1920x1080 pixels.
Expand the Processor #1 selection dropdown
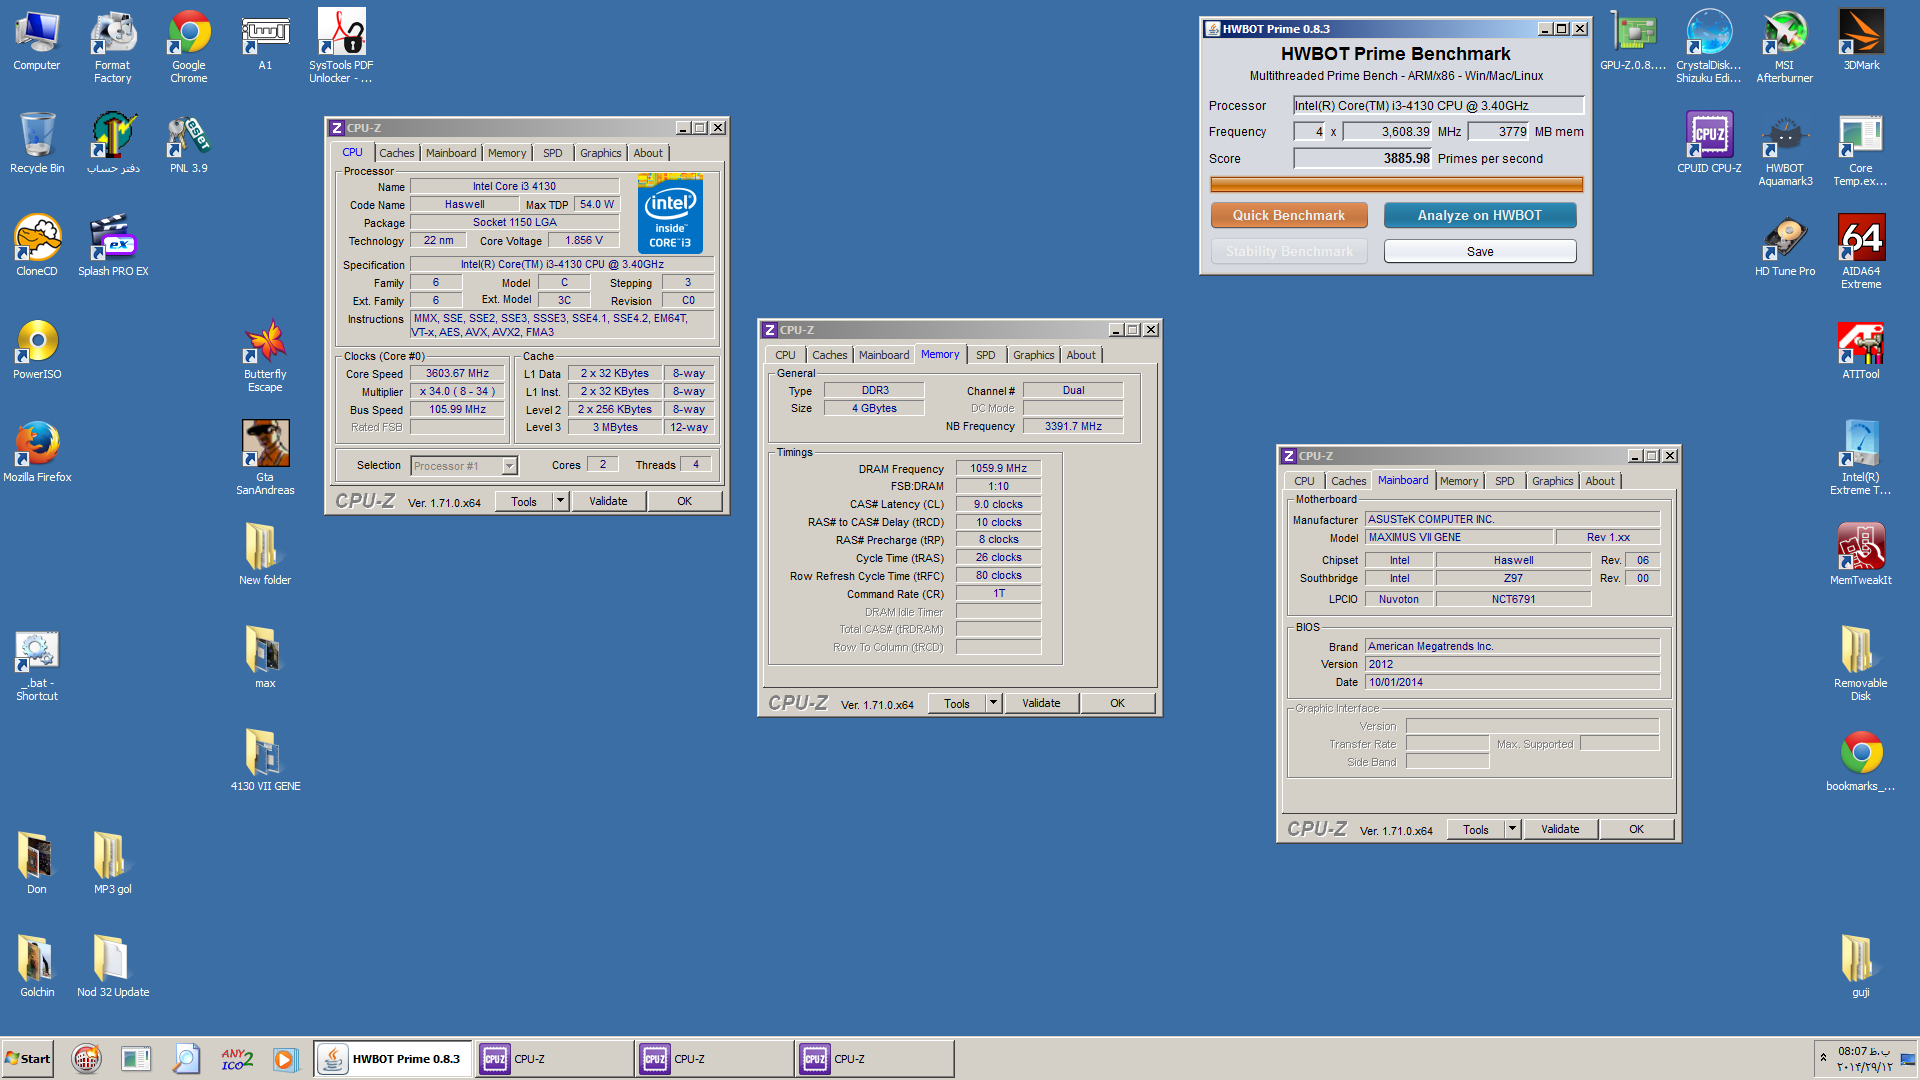point(509,466)
